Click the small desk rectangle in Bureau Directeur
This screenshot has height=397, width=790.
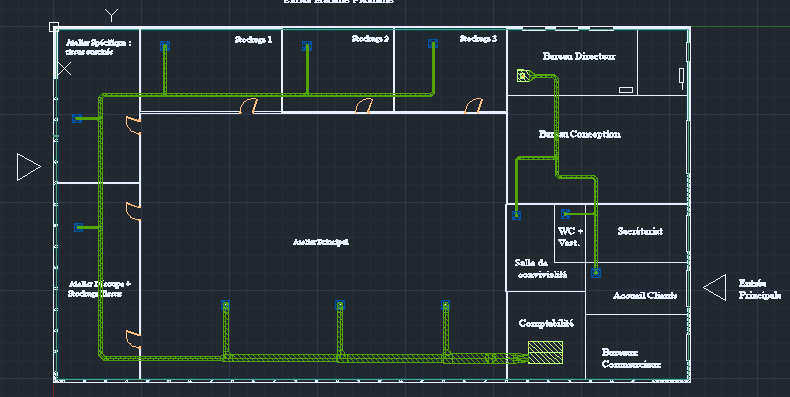click(x=626, y=90)
